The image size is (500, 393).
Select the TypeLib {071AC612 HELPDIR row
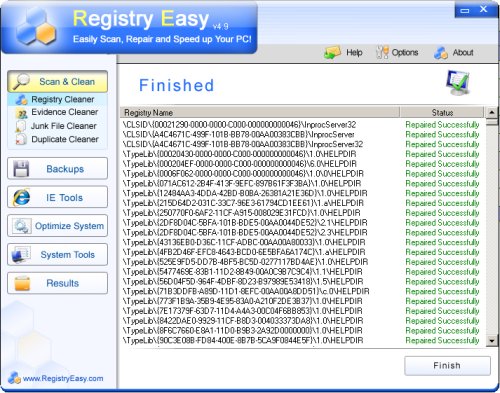pos(302,184)
